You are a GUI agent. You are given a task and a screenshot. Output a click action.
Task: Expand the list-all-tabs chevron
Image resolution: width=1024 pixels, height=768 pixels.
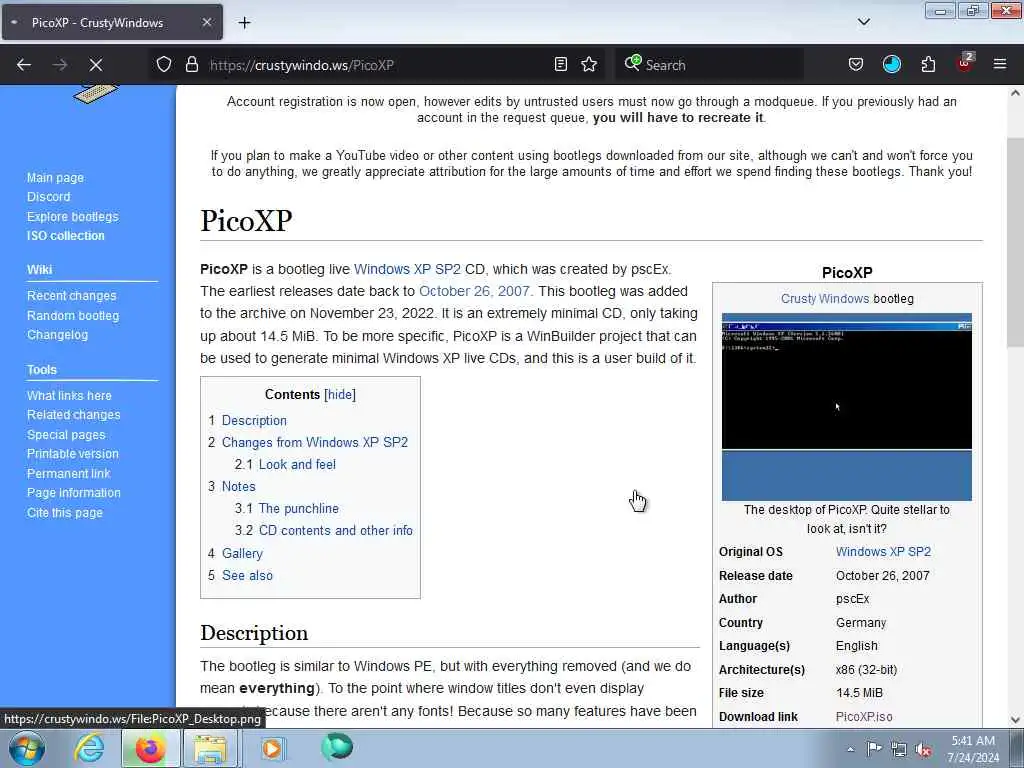[x=863, y=22]
